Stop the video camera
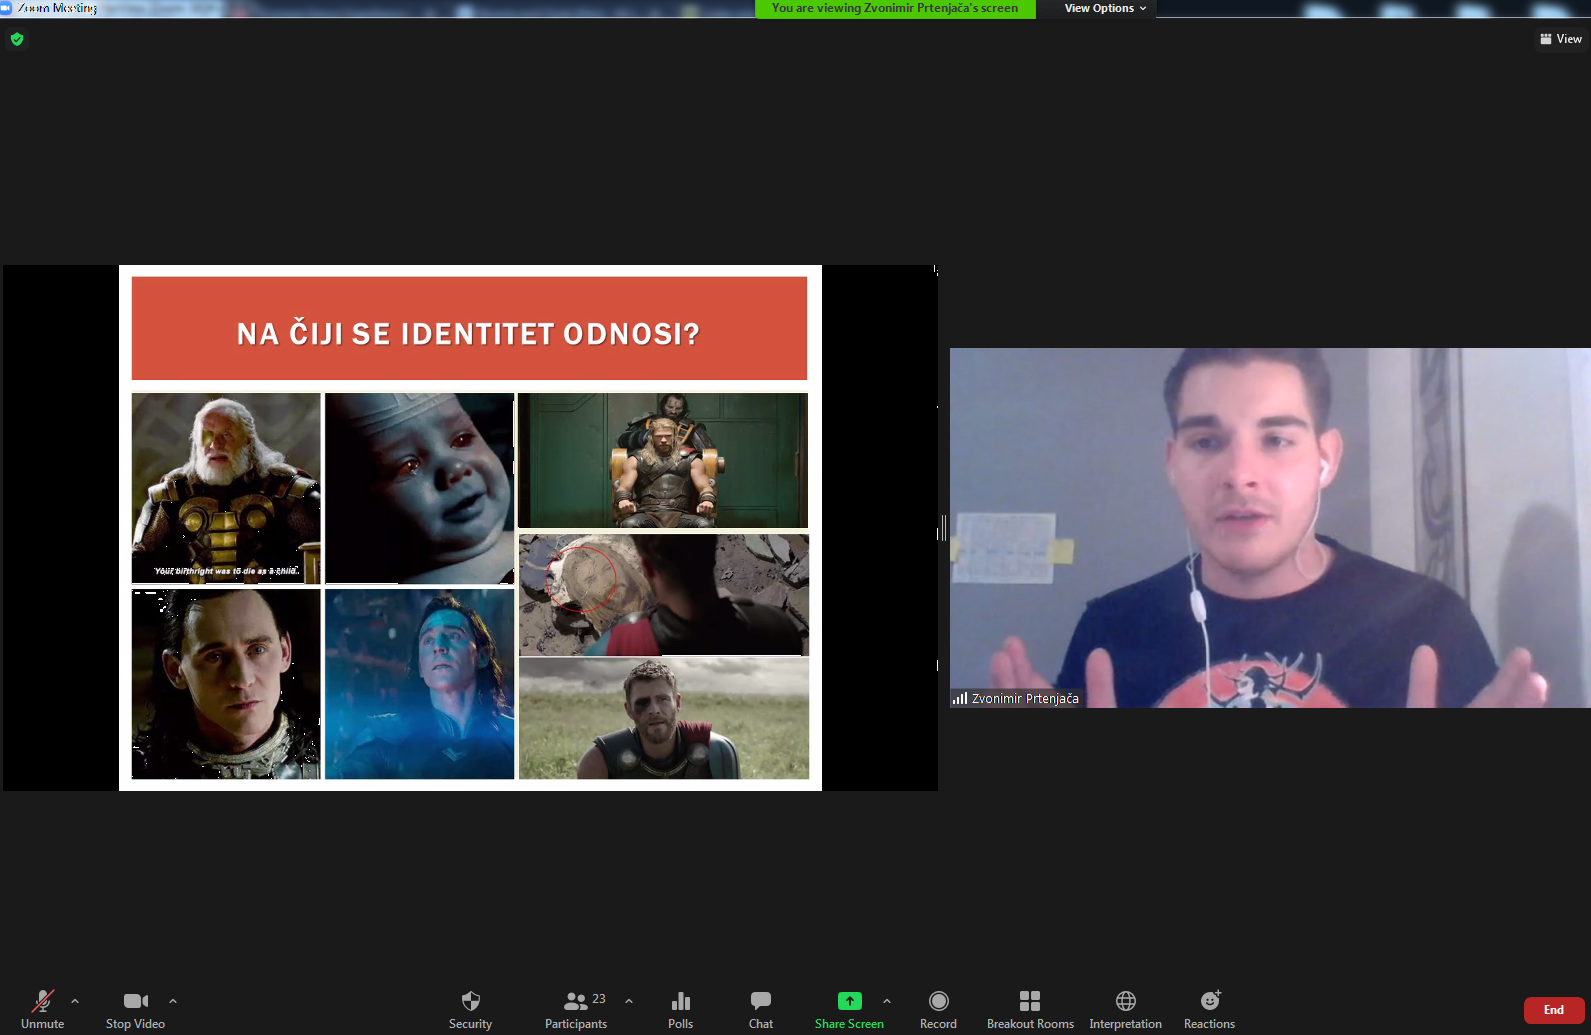This screenshot has width=1591, height=1035. point(135,1009)
